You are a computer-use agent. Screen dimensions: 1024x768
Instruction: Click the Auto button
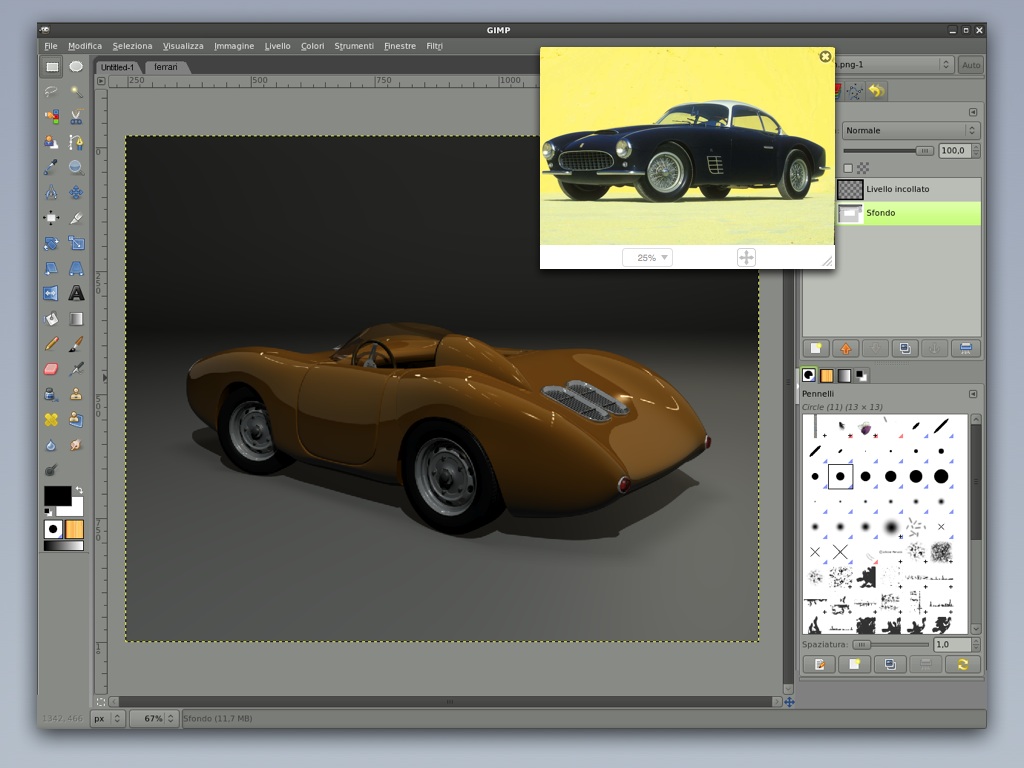(x=970, y=65)
